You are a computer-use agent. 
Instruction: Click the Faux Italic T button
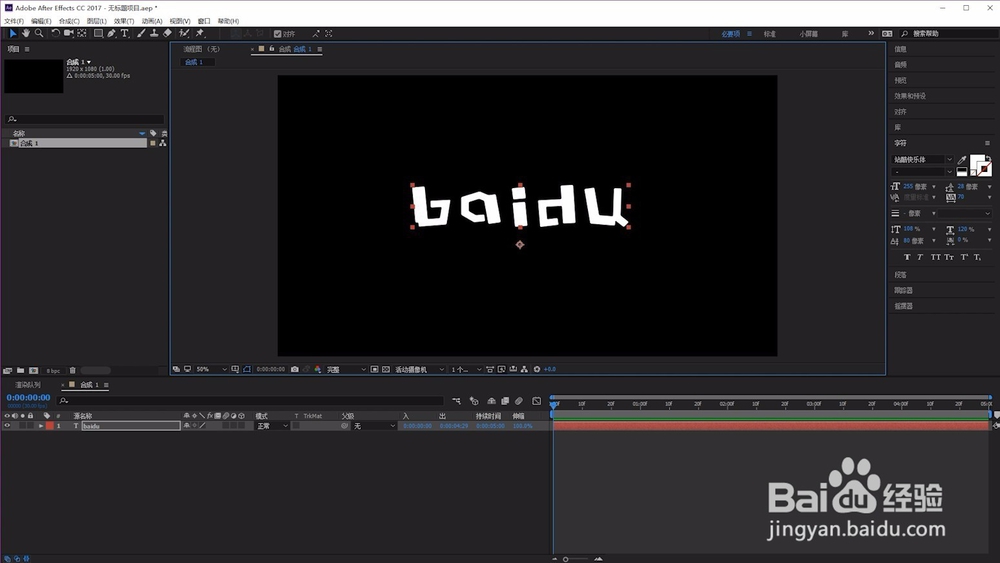(920, 257)
